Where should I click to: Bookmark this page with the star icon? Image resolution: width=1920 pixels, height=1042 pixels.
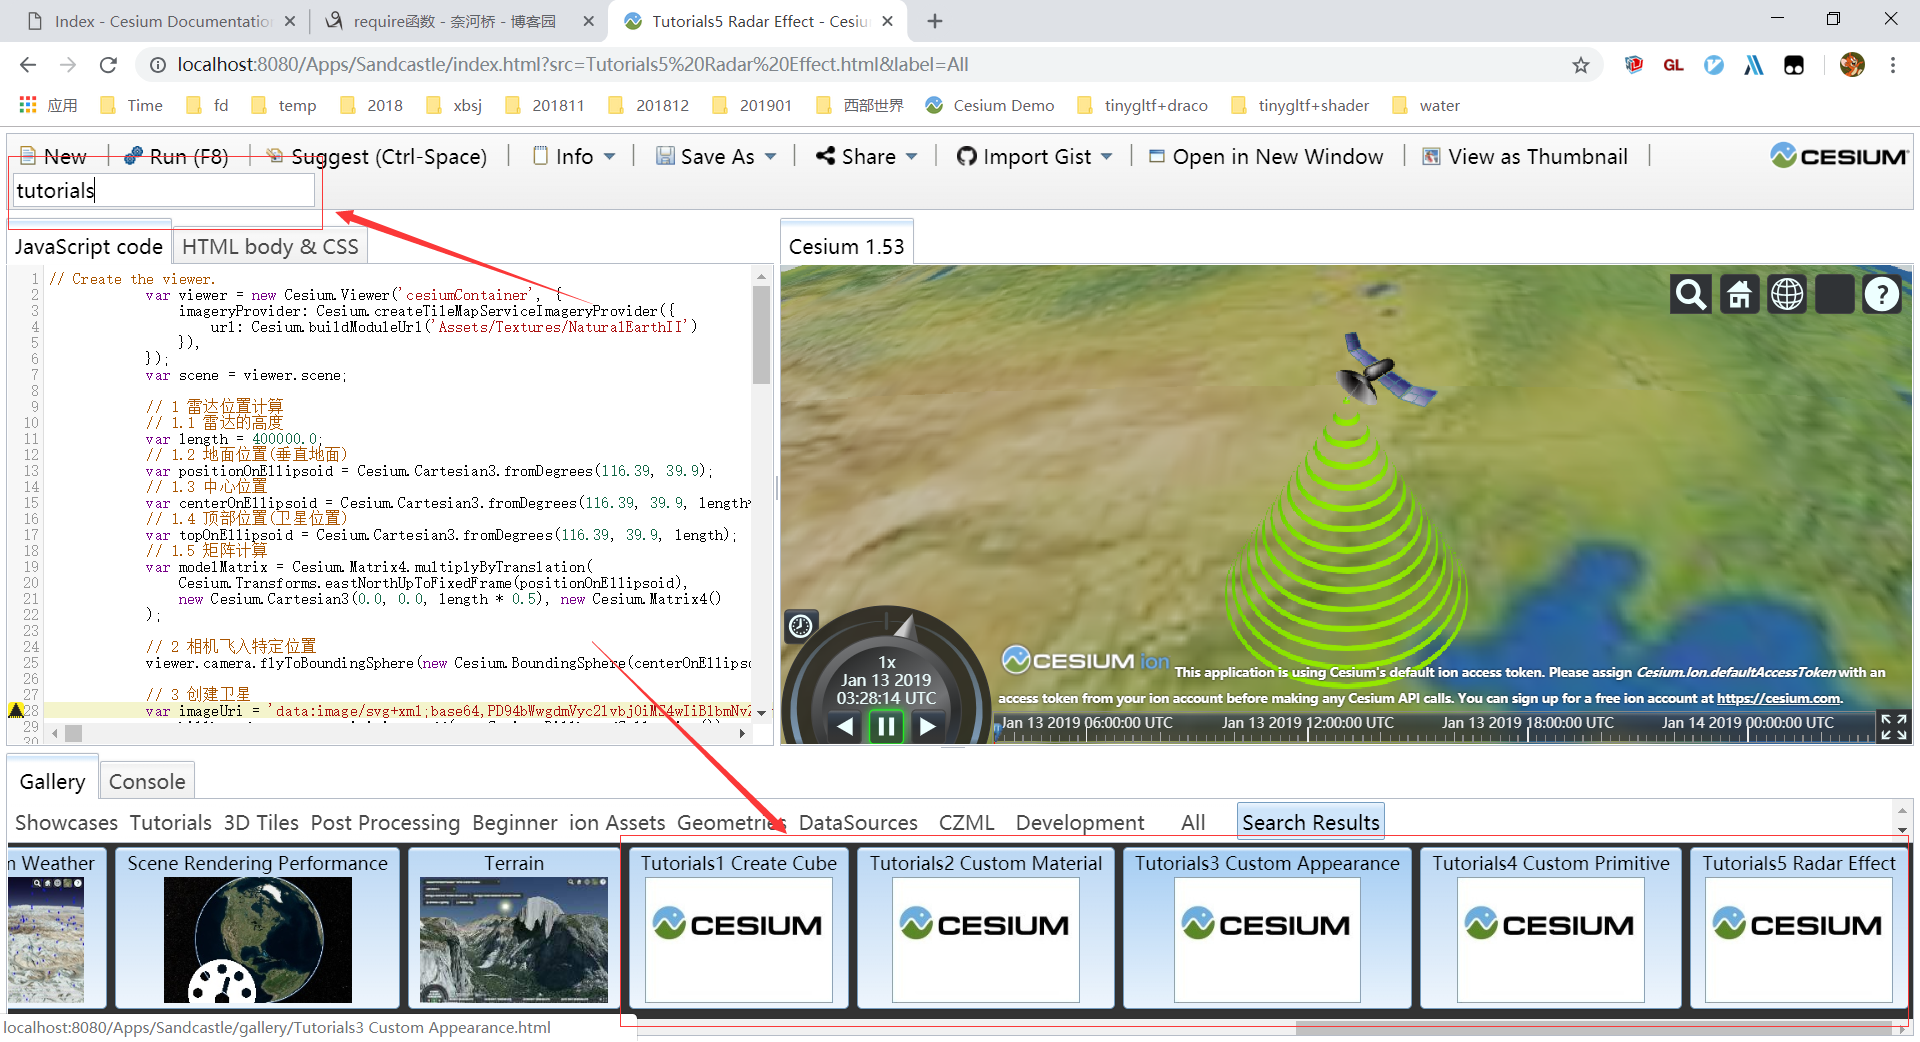point(1580,65)
